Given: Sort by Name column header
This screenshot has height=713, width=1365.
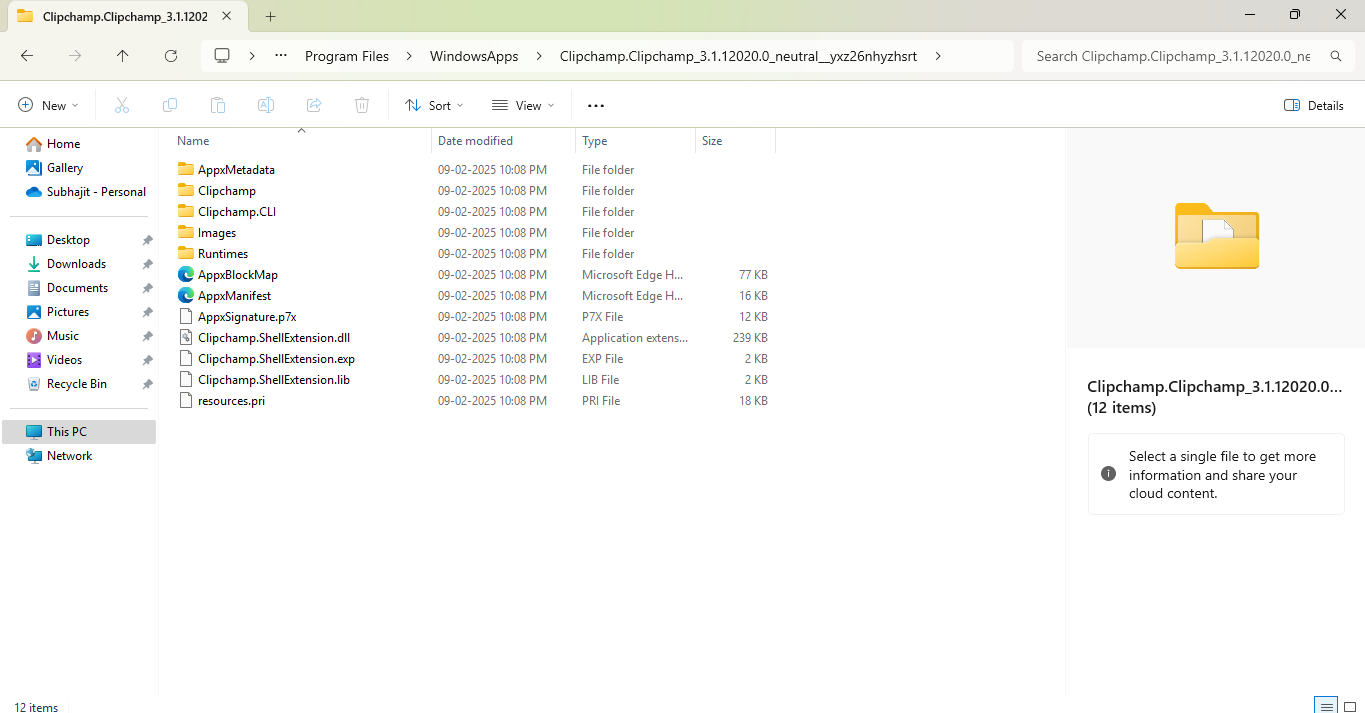Looking at the screenshot, I should pos(300,141).
